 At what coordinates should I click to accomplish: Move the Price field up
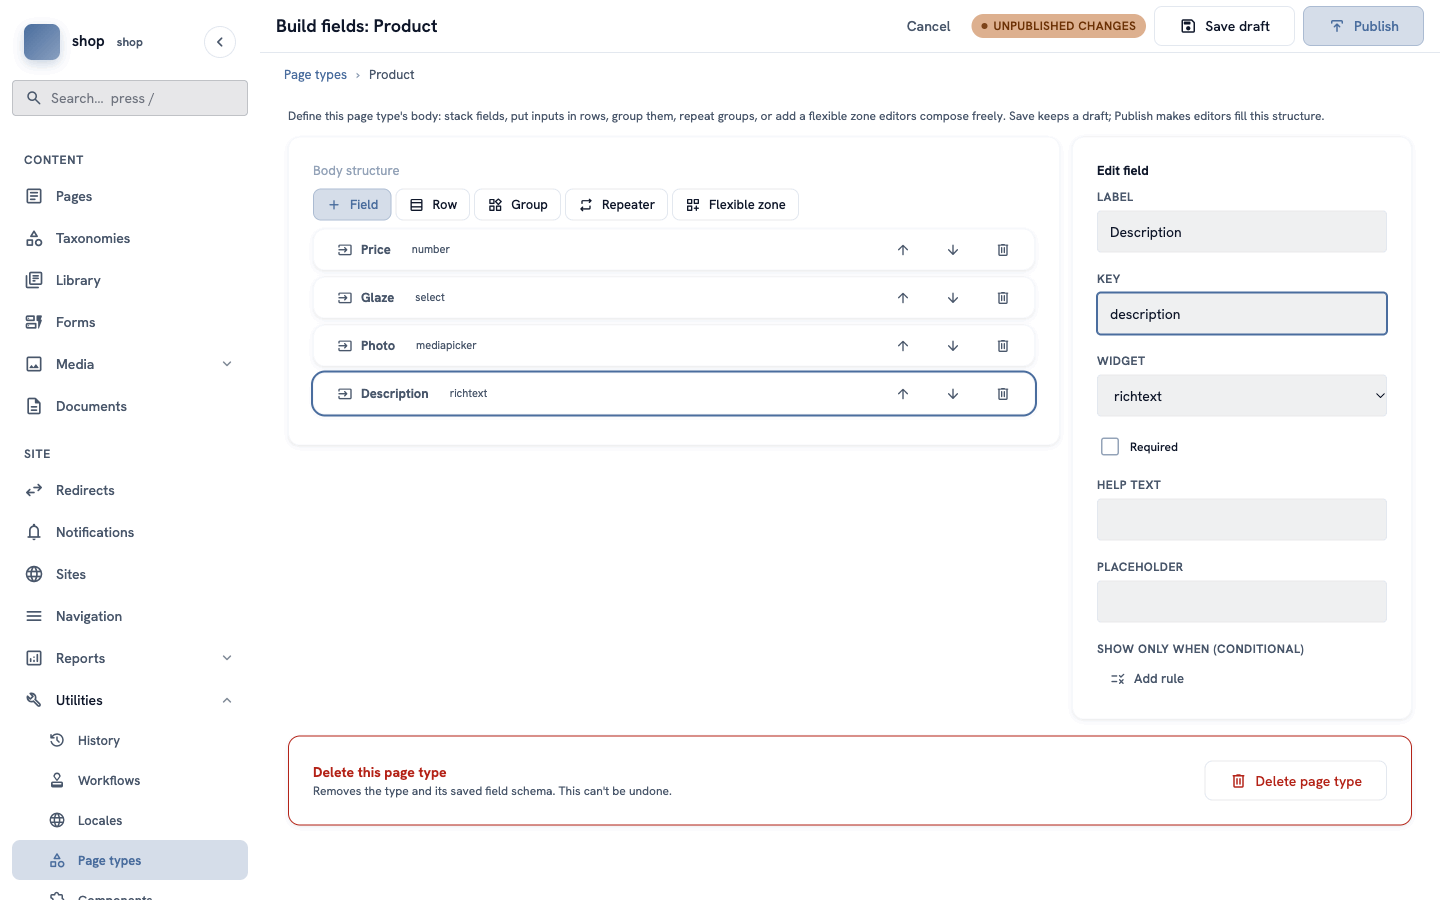pyautogui.click(x=903, y=250)
